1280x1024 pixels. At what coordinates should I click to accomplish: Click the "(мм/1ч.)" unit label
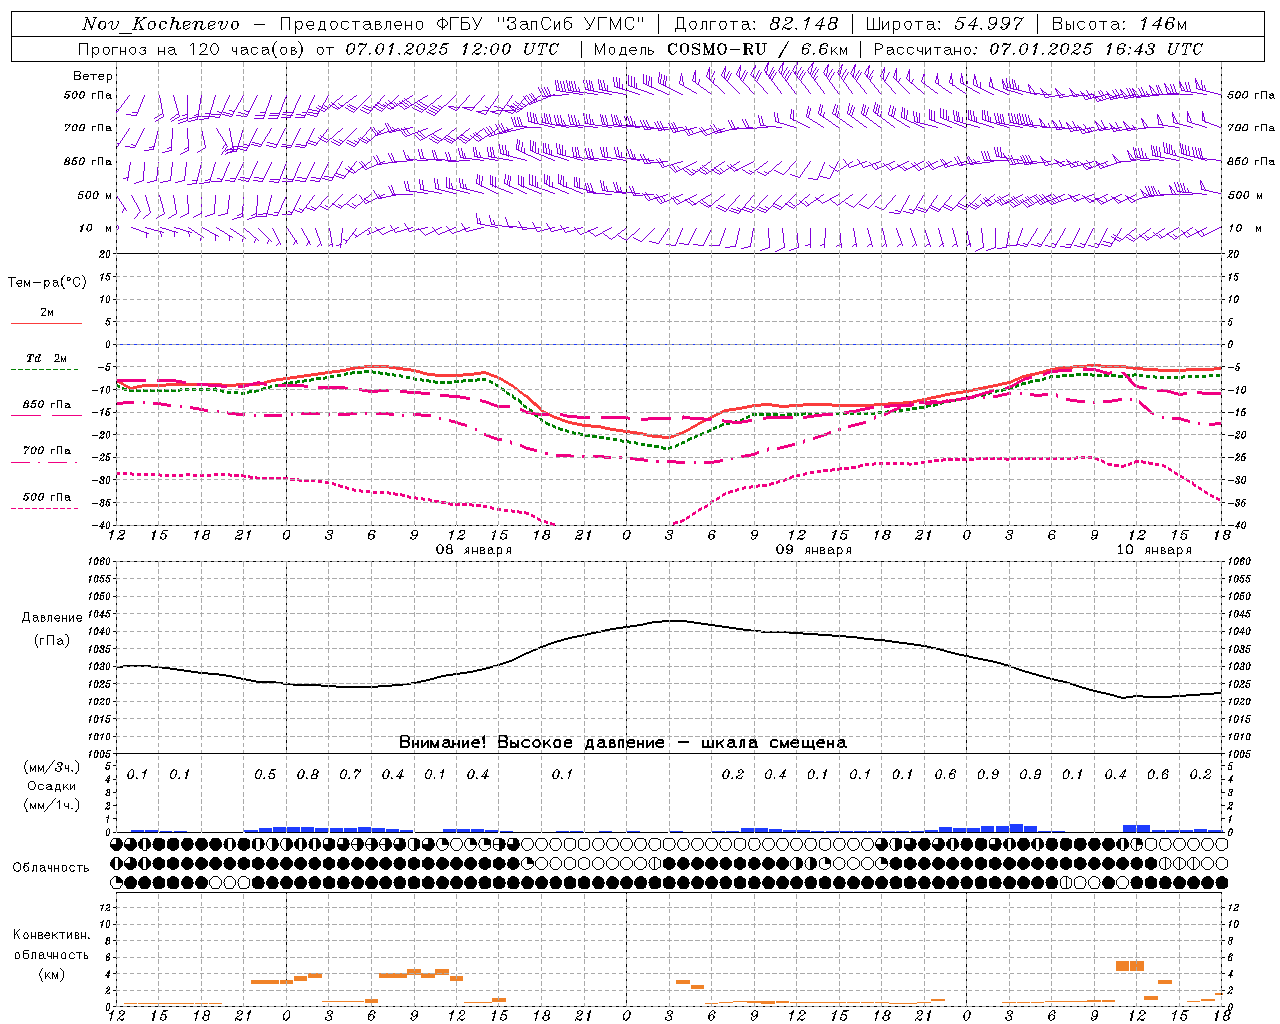click(x=51, y=805)
